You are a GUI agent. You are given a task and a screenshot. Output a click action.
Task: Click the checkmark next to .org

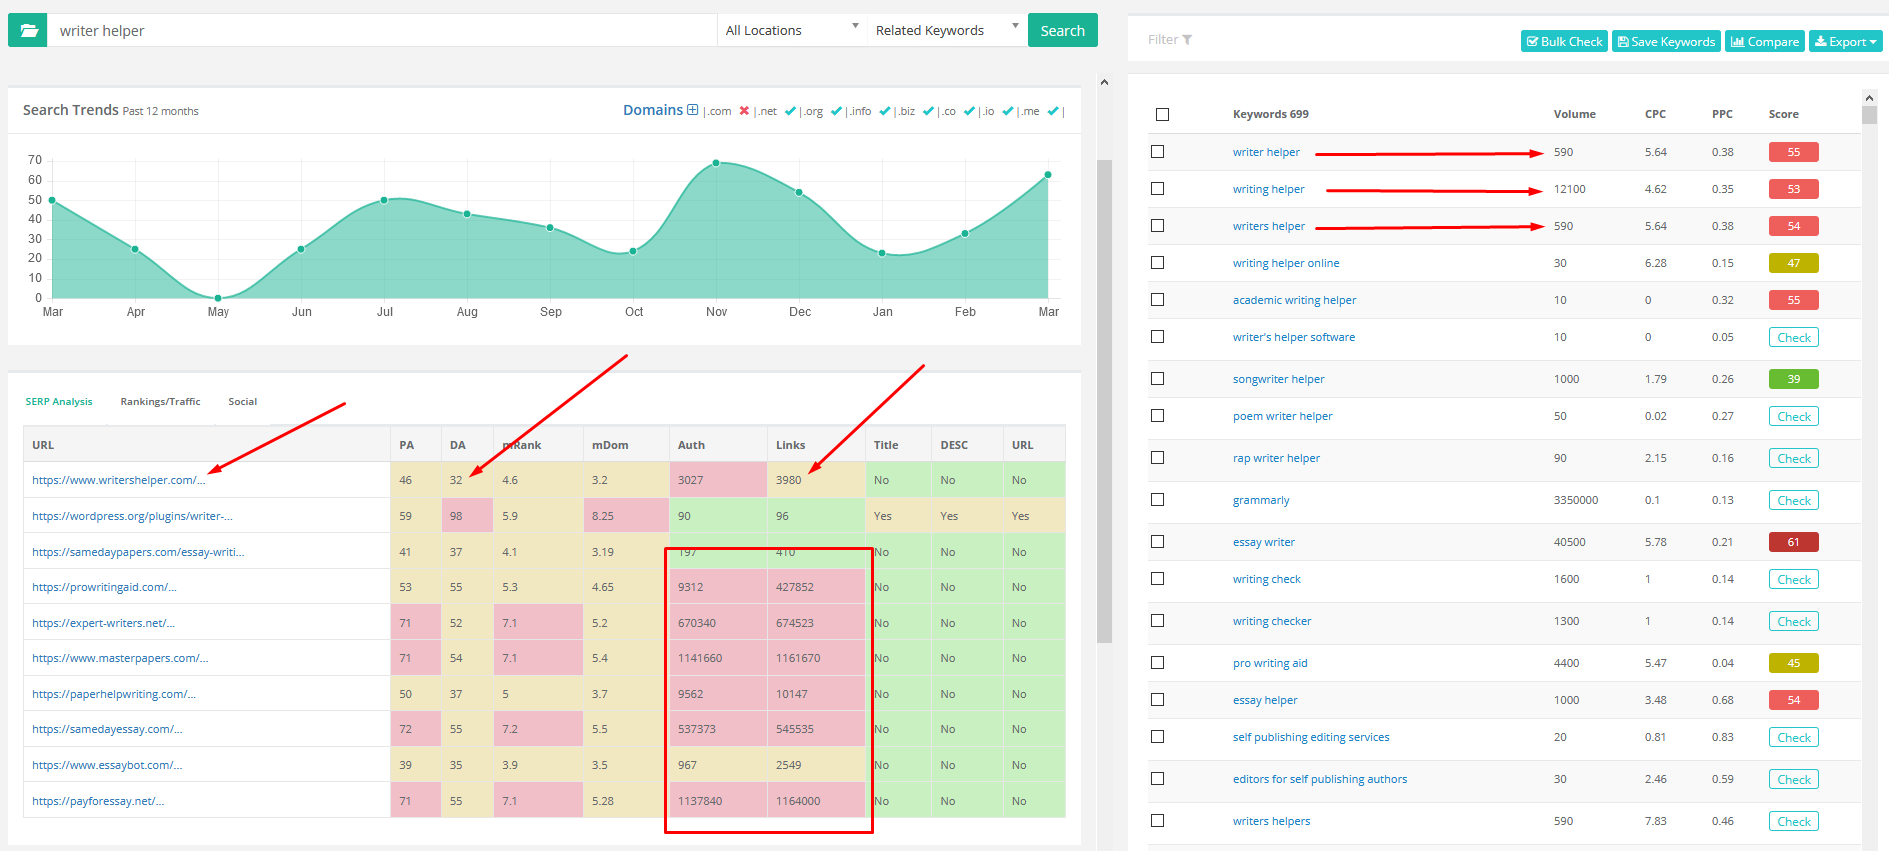(836, 111)
